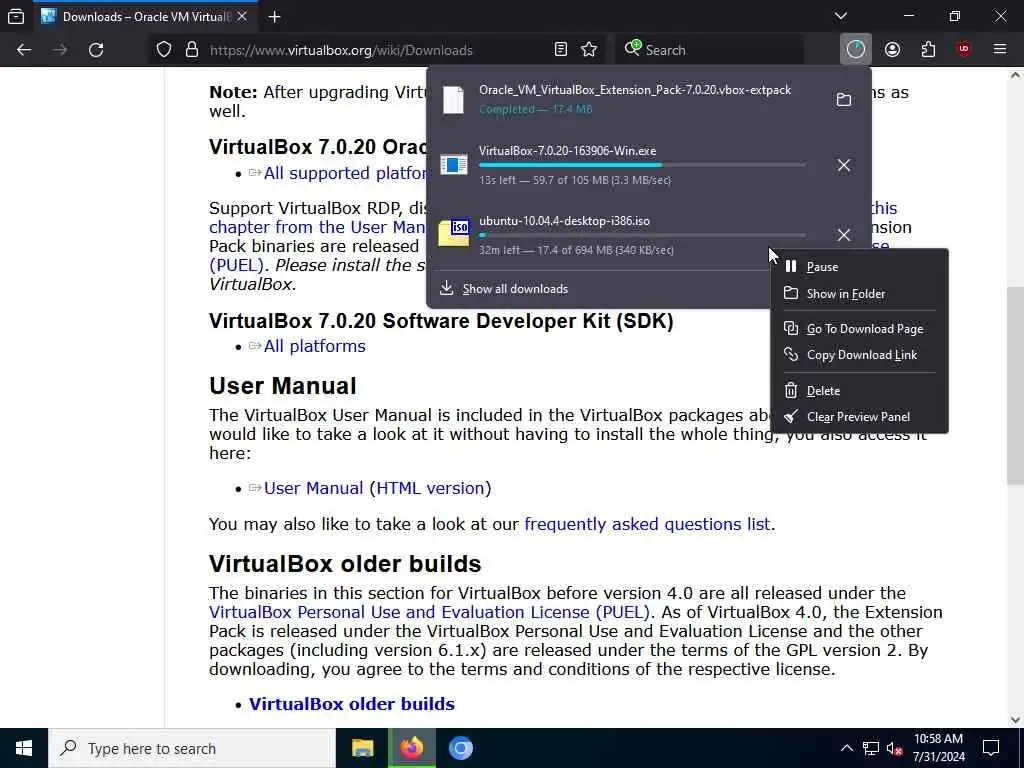This screenshot has height=768, width=1024.
Task: Click the scrollbar down arrow
Action: pos(1015,720)
